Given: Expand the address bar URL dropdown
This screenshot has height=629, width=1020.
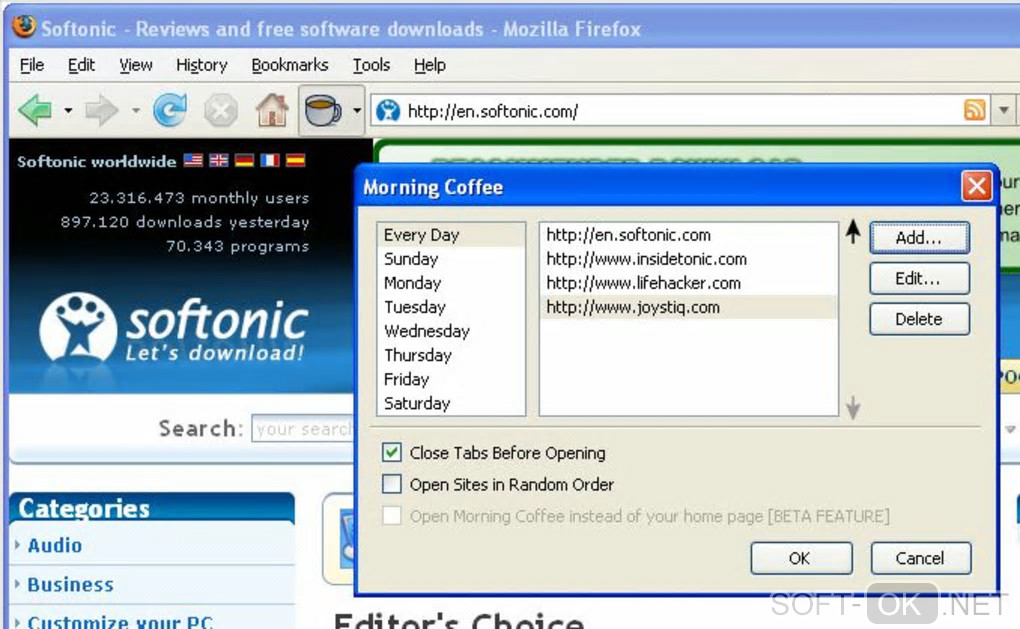Looking at the screenshot, I should (x=1004, y=111).
